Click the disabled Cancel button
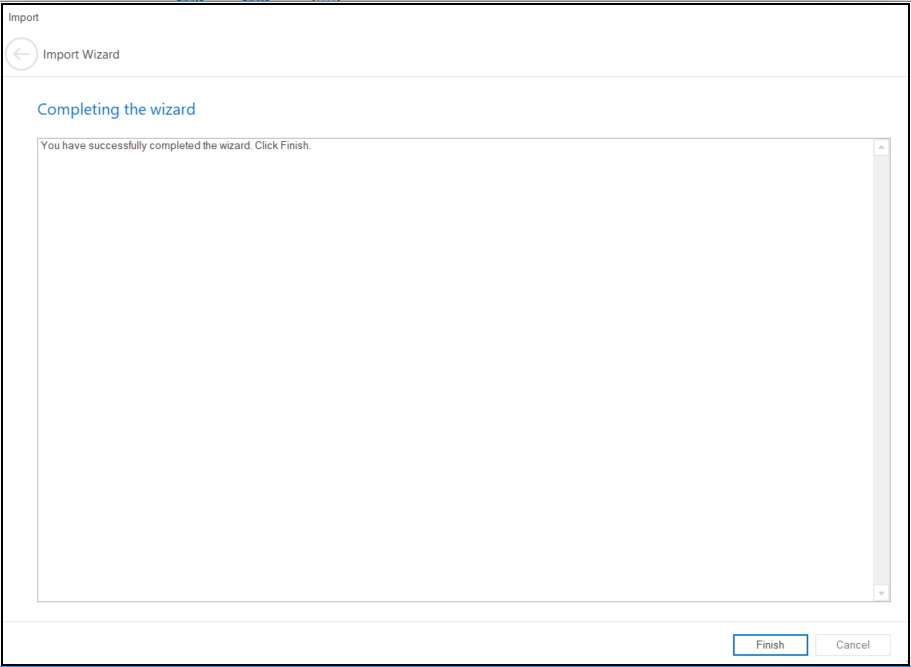Viewport: 911px width, 667px height. click(852, 645)
